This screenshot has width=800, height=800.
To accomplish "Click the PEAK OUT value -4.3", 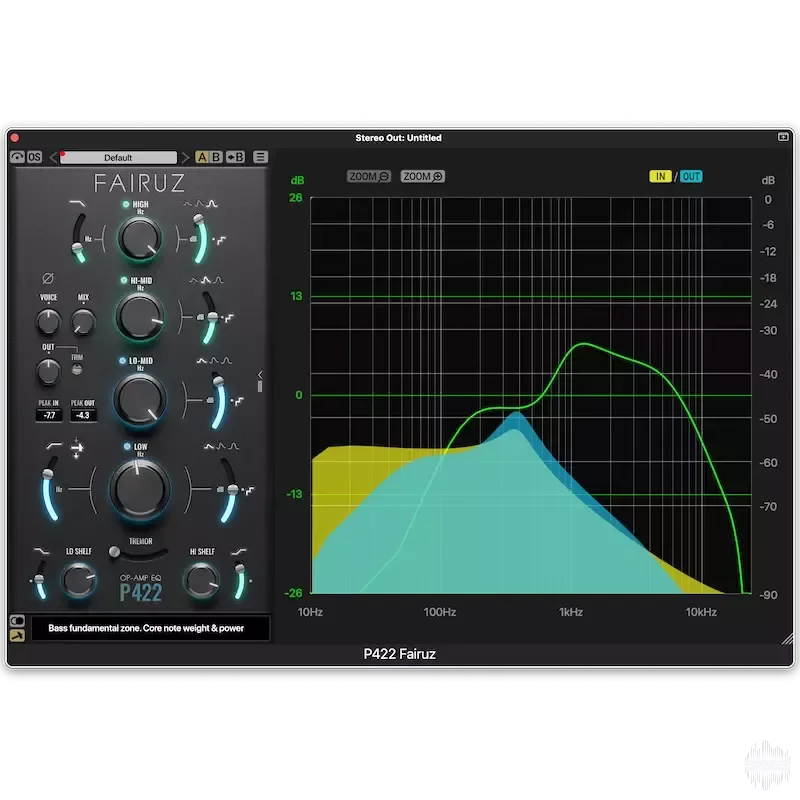I will click(83, 415).
